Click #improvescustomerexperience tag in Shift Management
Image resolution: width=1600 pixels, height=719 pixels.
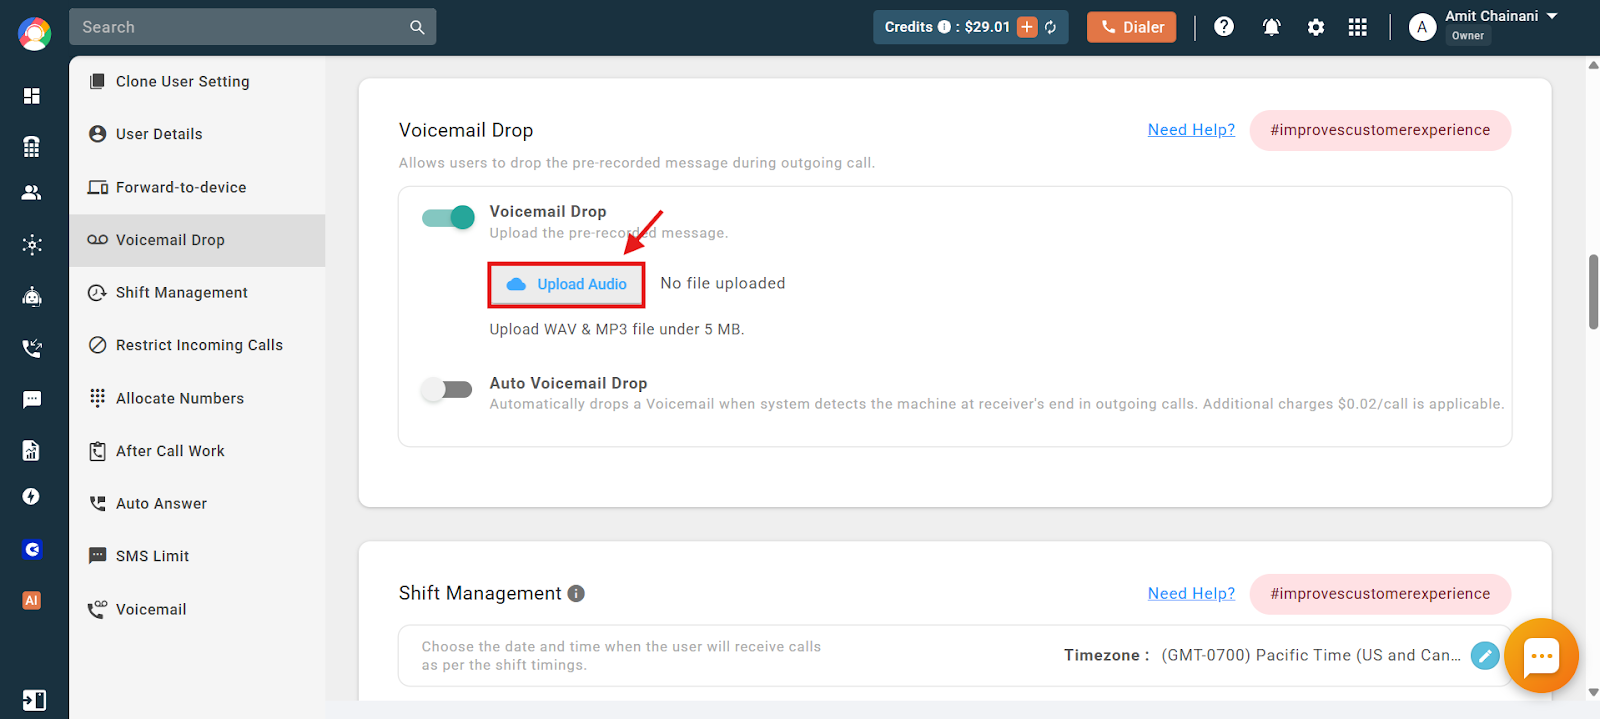coord(1380,594)
